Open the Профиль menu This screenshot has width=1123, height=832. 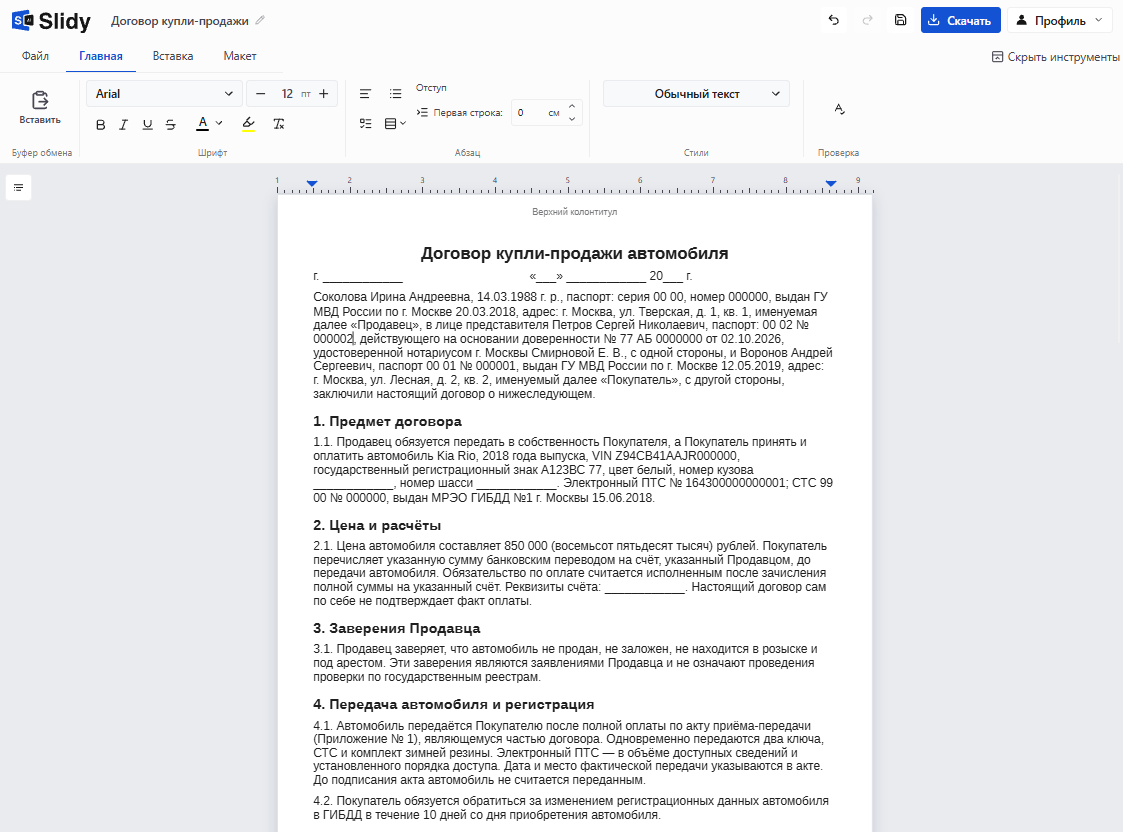(1061, 20)
